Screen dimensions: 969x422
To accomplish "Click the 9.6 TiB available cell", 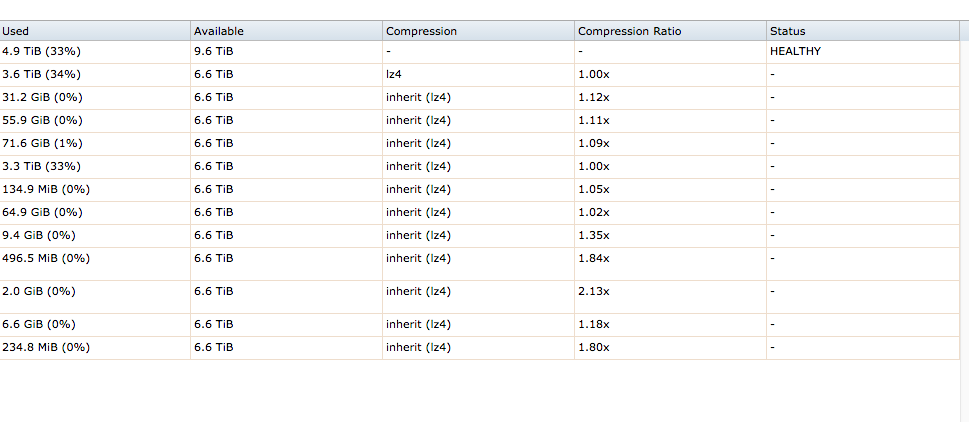I will [x=213, y=51].
